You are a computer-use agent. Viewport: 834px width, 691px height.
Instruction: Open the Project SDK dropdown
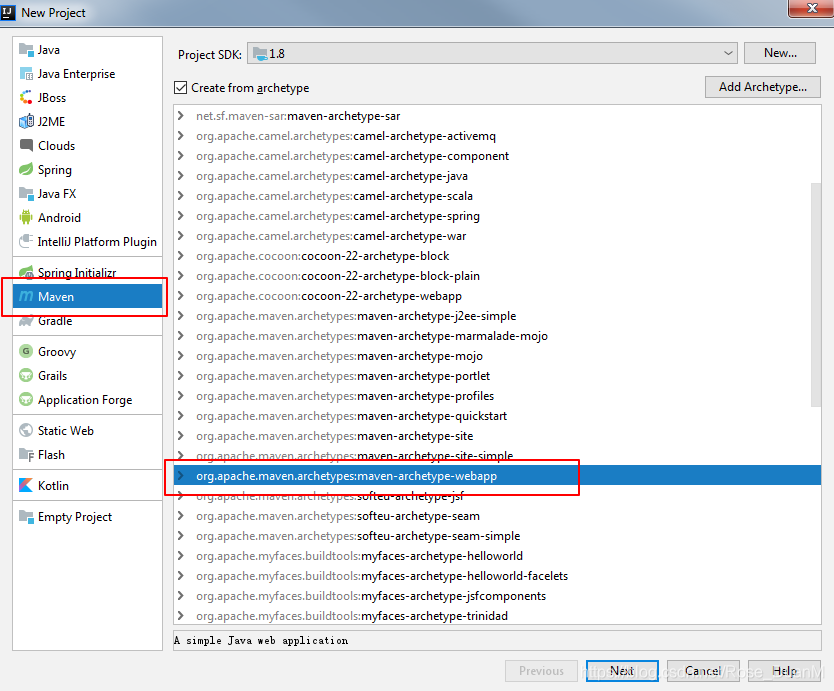click(492, 54)
